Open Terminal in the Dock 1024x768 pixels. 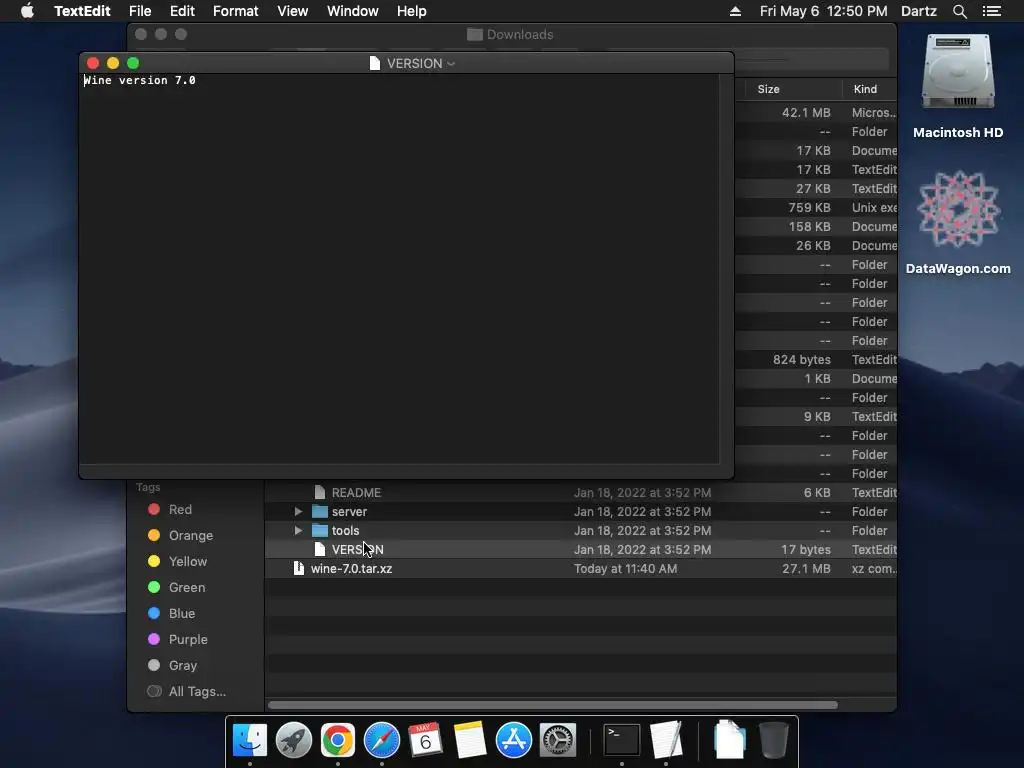click(622, 740)
